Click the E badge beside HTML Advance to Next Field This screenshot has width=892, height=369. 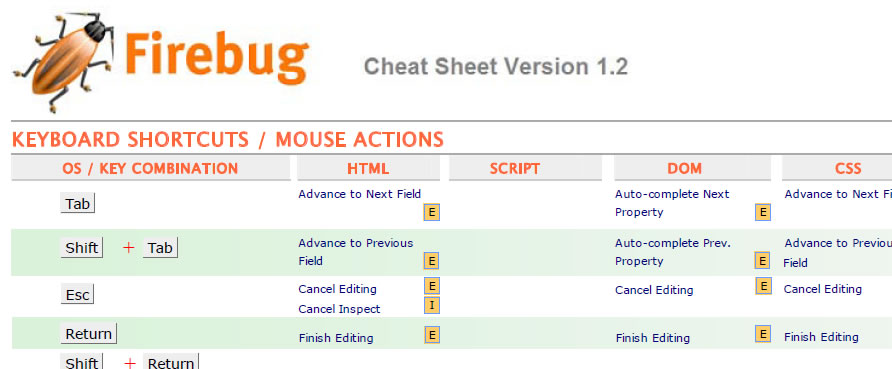432,213
